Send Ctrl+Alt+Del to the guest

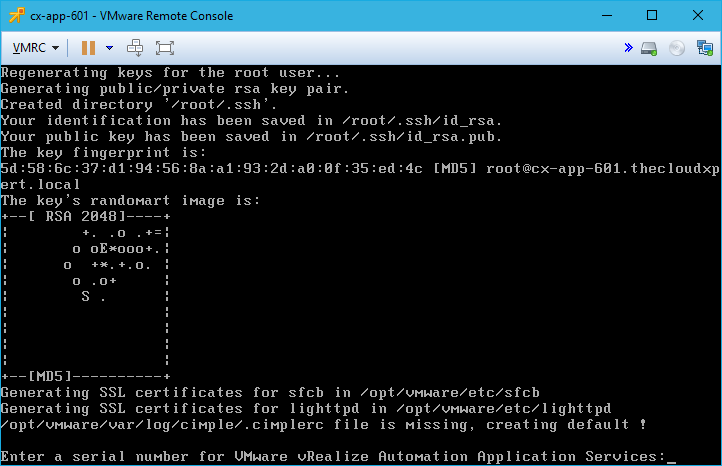(136, 47)
